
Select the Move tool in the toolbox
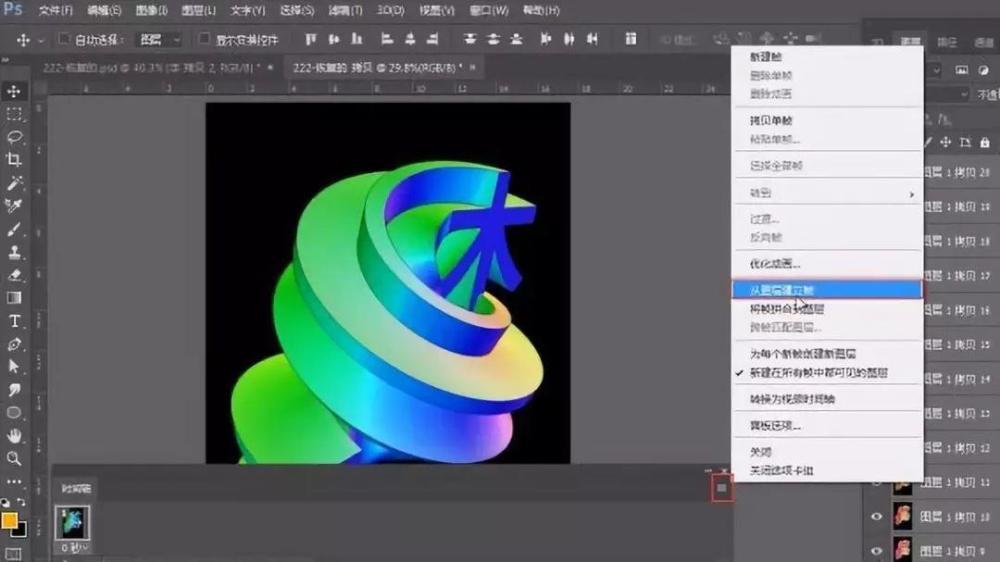coord(15,91)
